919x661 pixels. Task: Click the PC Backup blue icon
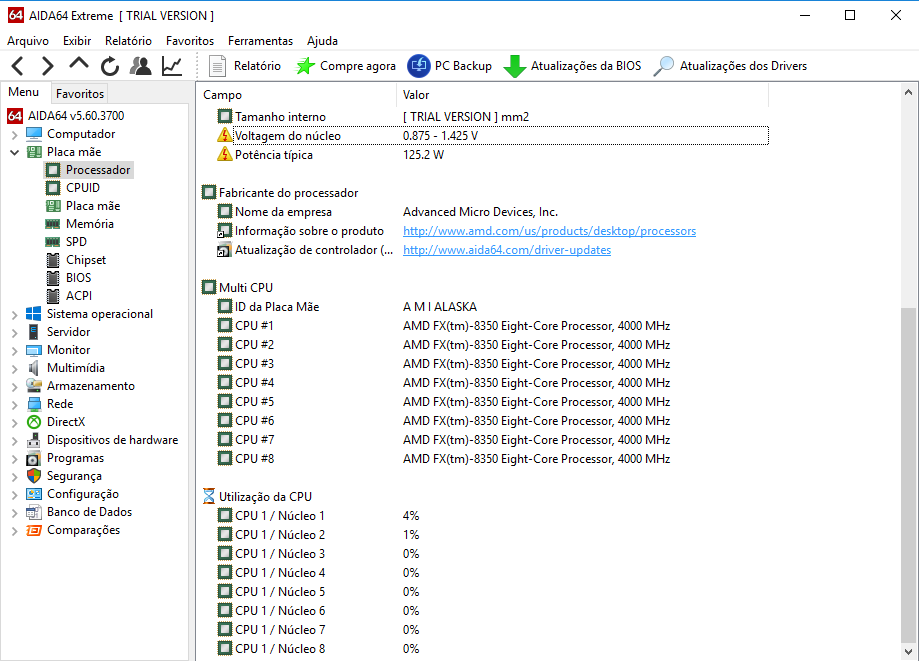(418, 66)
